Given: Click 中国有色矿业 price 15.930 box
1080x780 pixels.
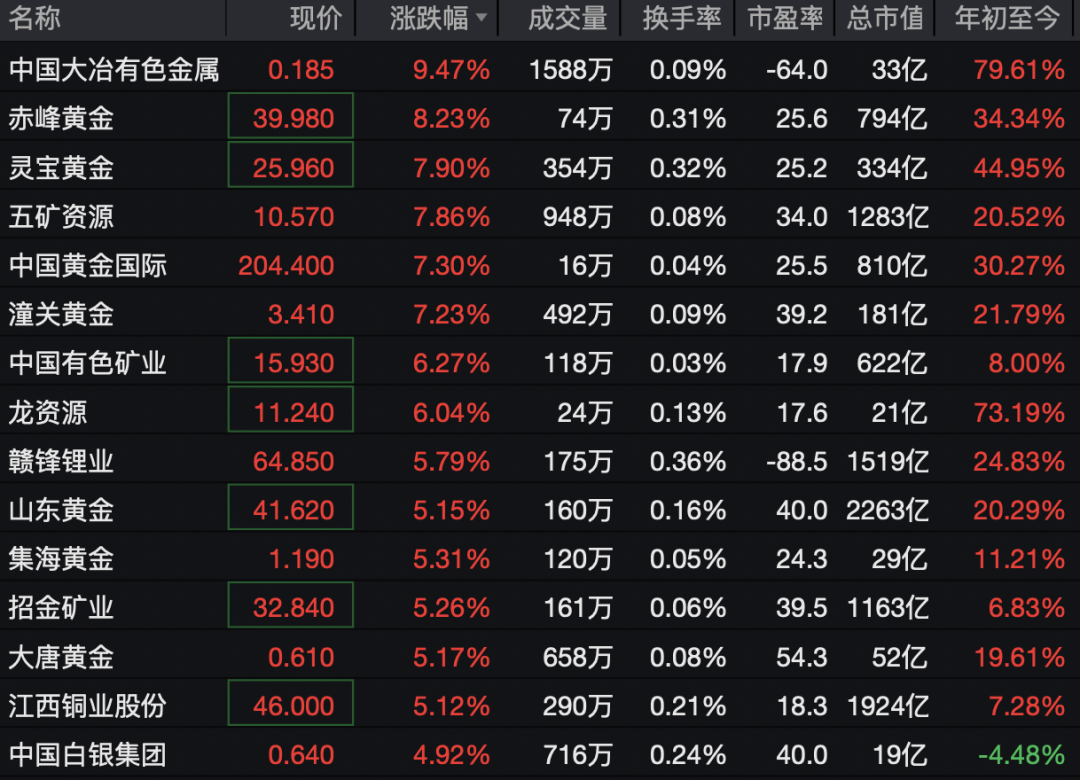Looking at the screenshot, I should (x=291, y=362).
